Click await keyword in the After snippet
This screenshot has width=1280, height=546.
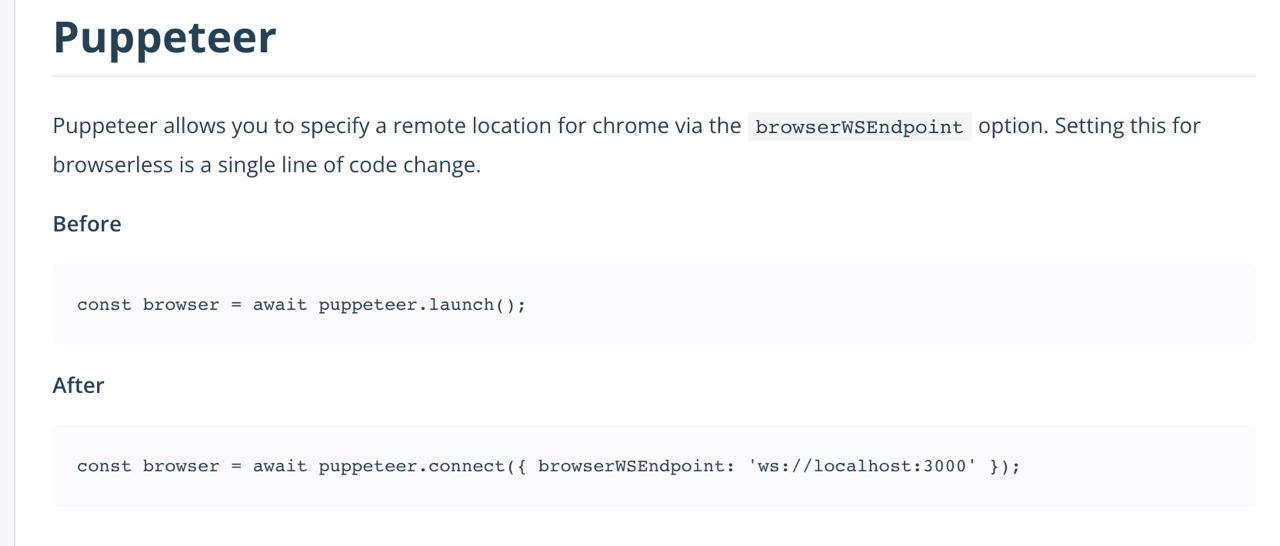pos(280,466)
